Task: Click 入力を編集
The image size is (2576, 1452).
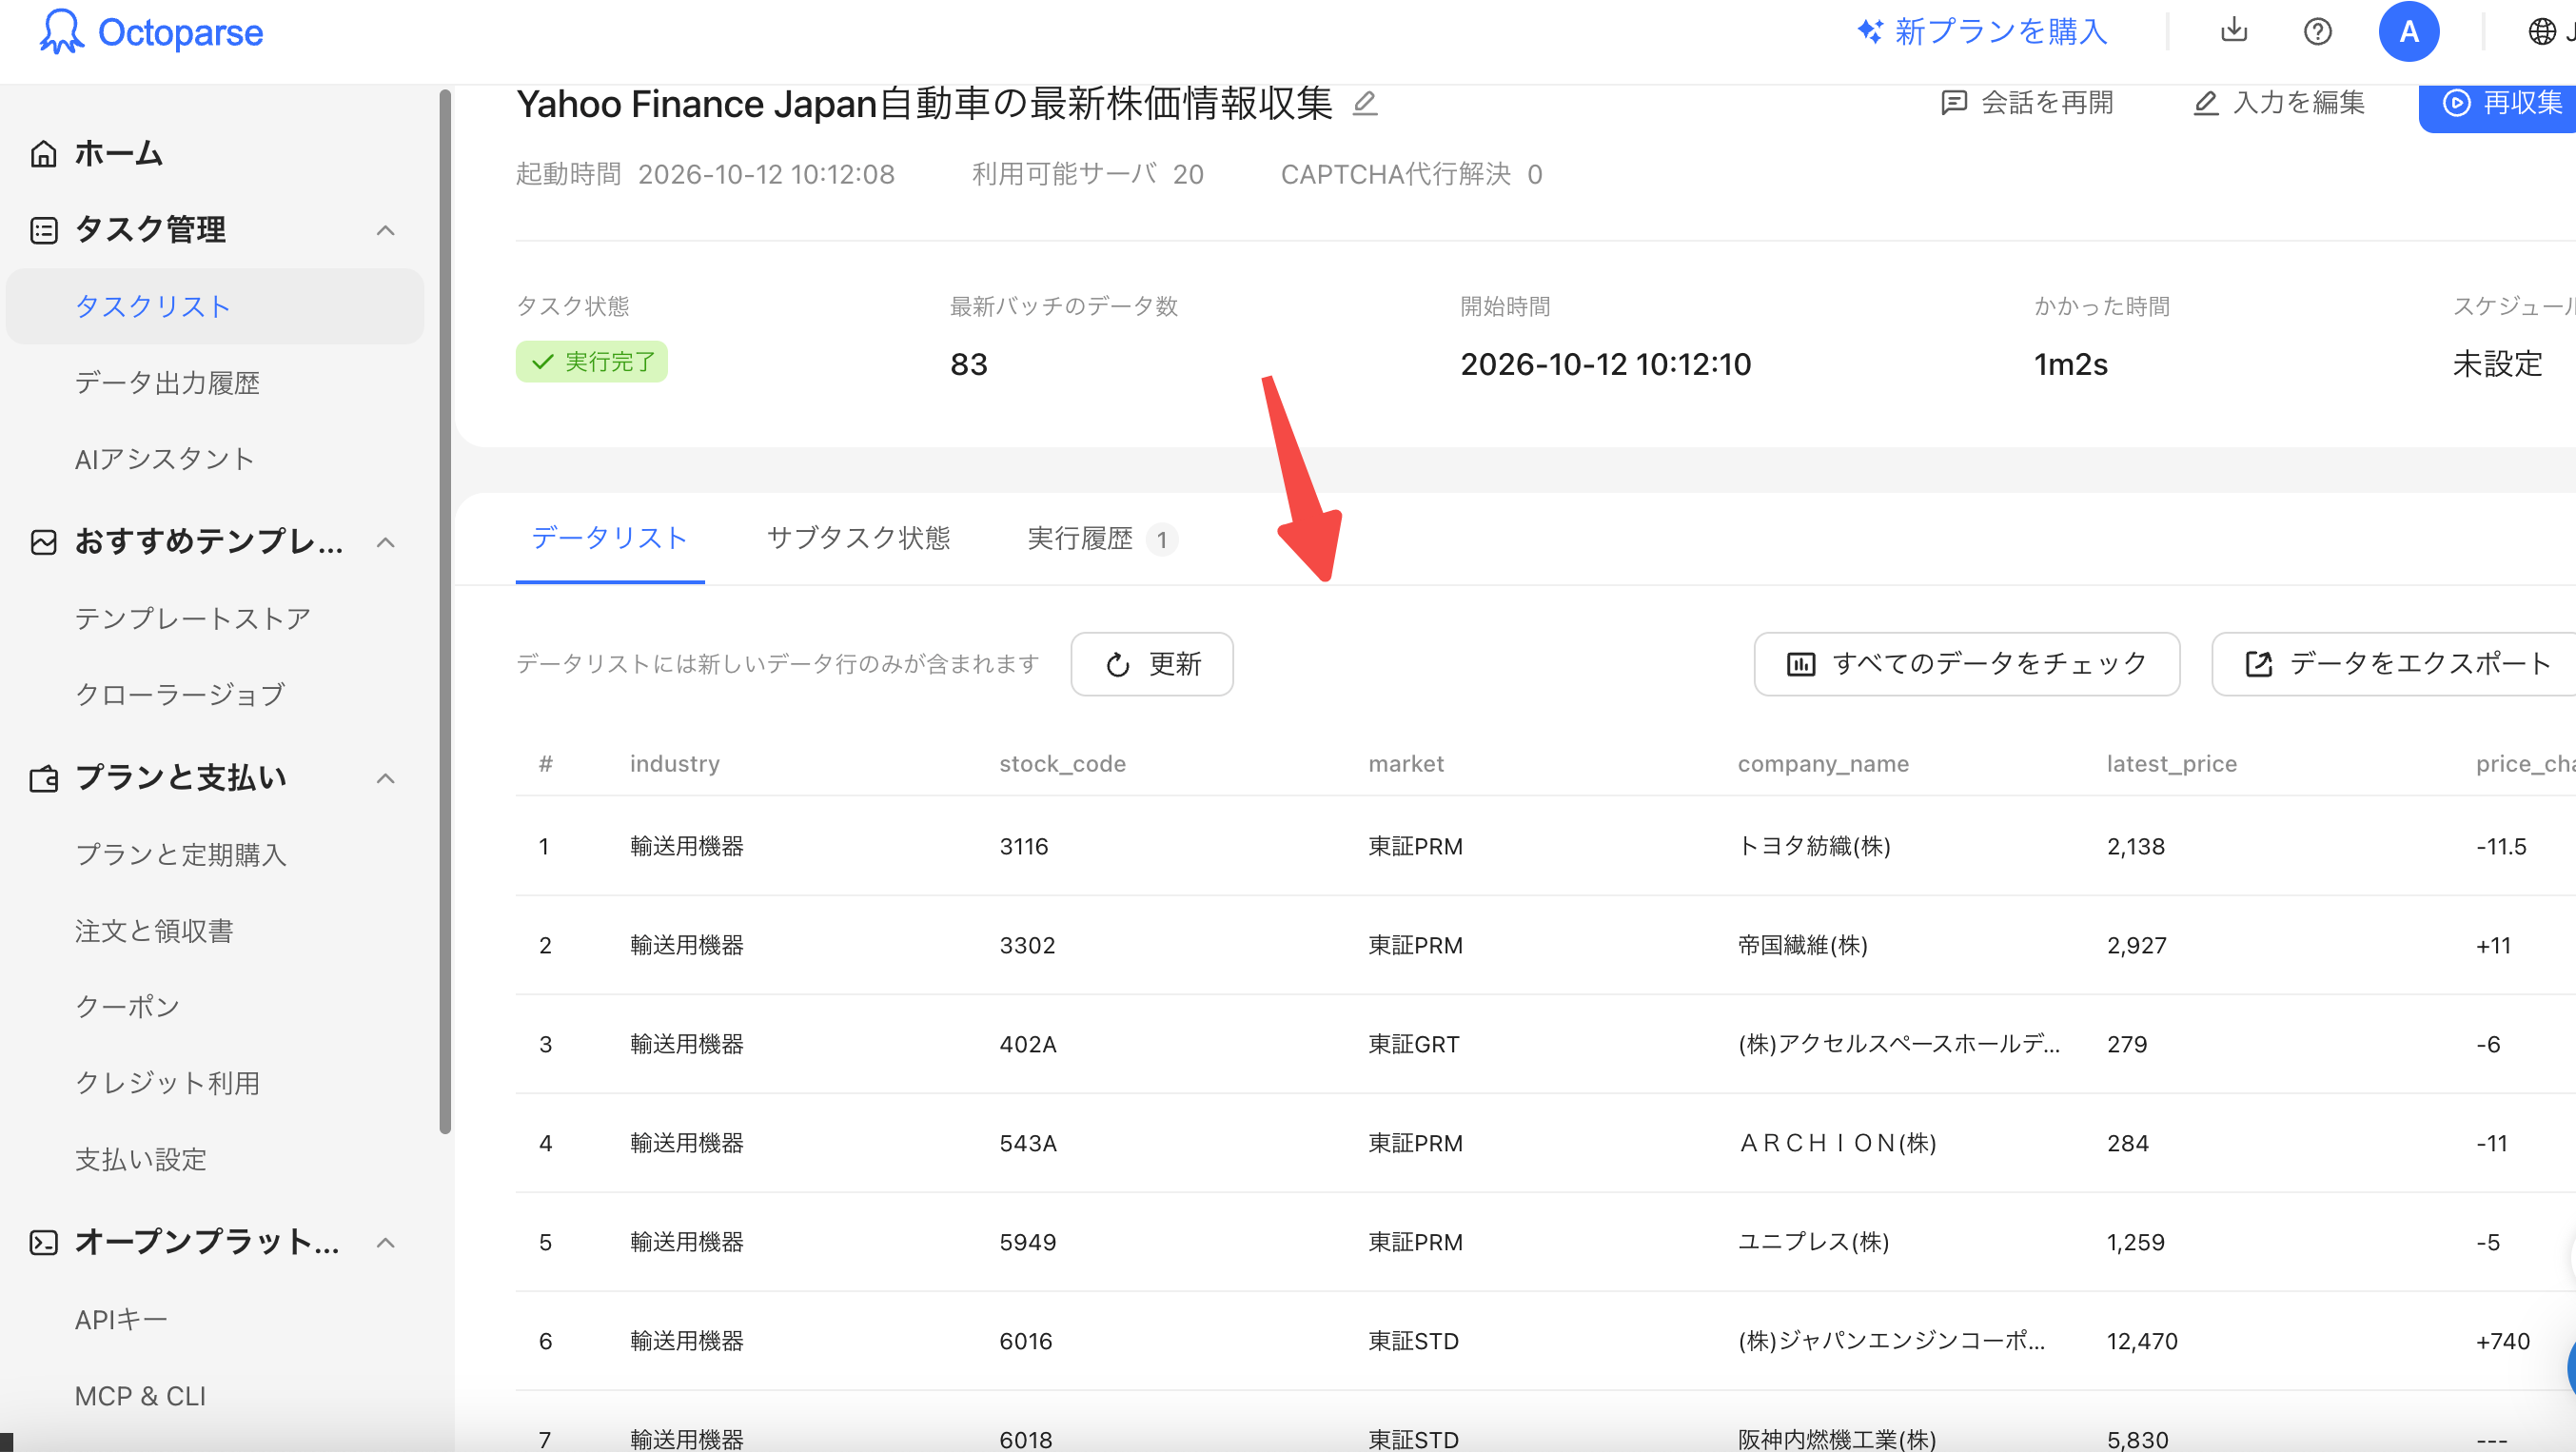Action: pos(2279,103)
